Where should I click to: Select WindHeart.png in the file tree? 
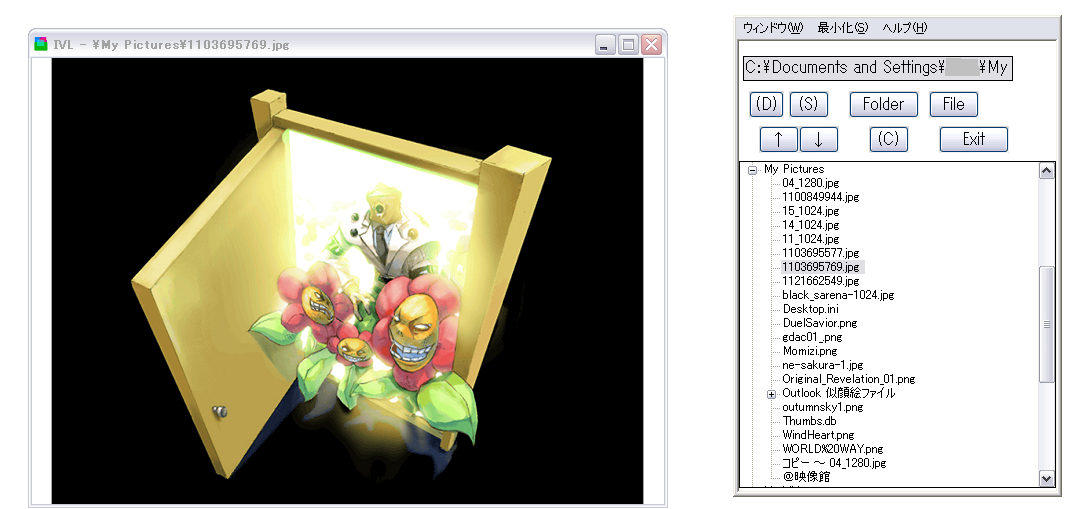coord(818,435)
